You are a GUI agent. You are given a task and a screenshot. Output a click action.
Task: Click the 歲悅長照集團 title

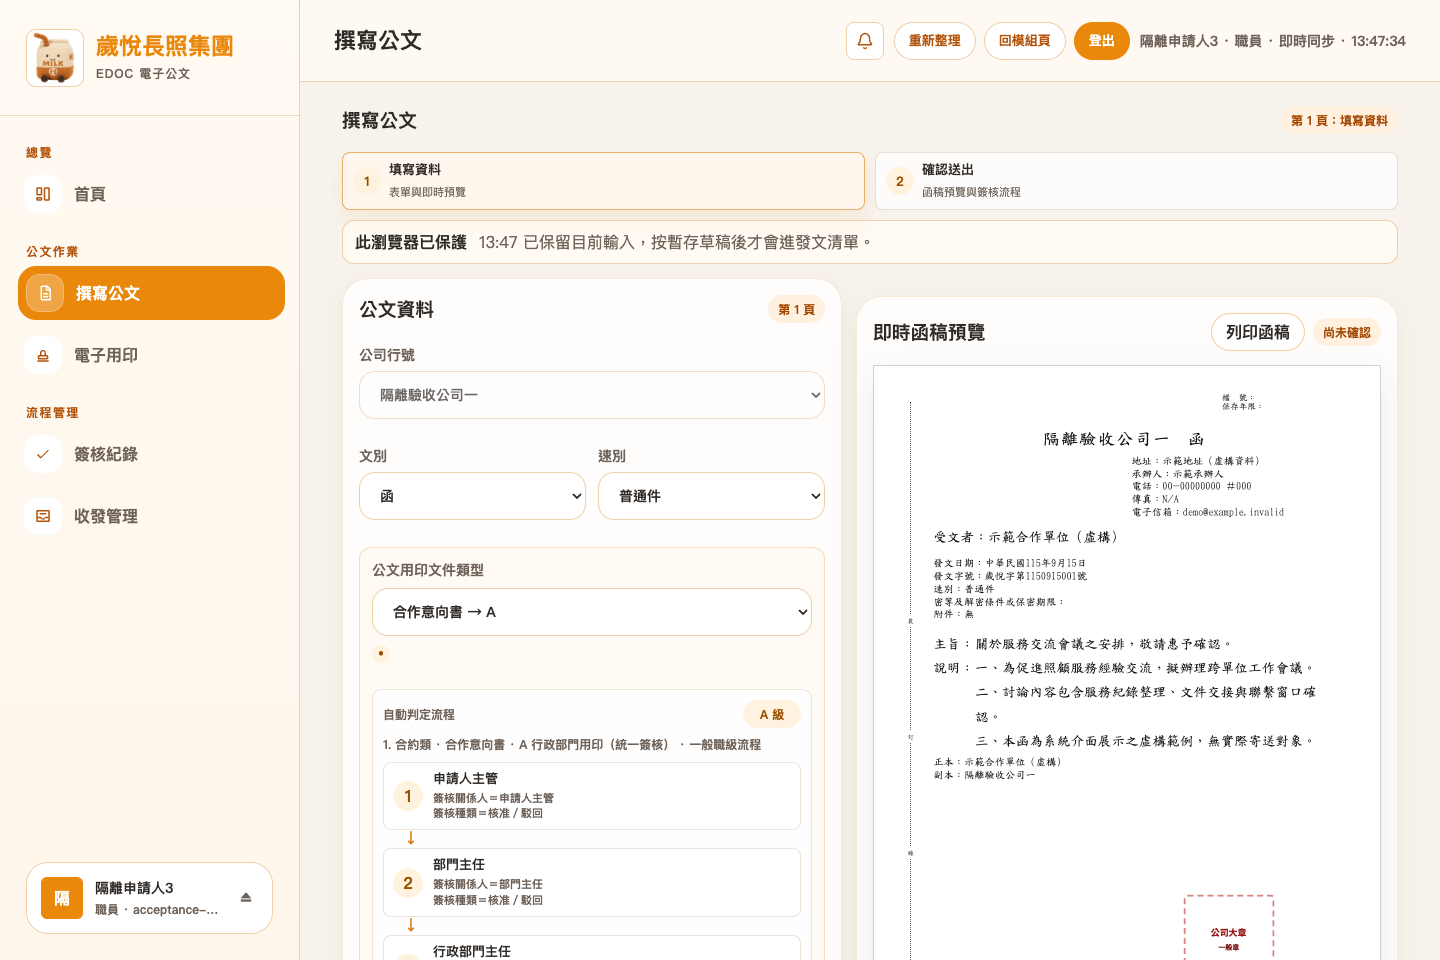tap(165, 46)
